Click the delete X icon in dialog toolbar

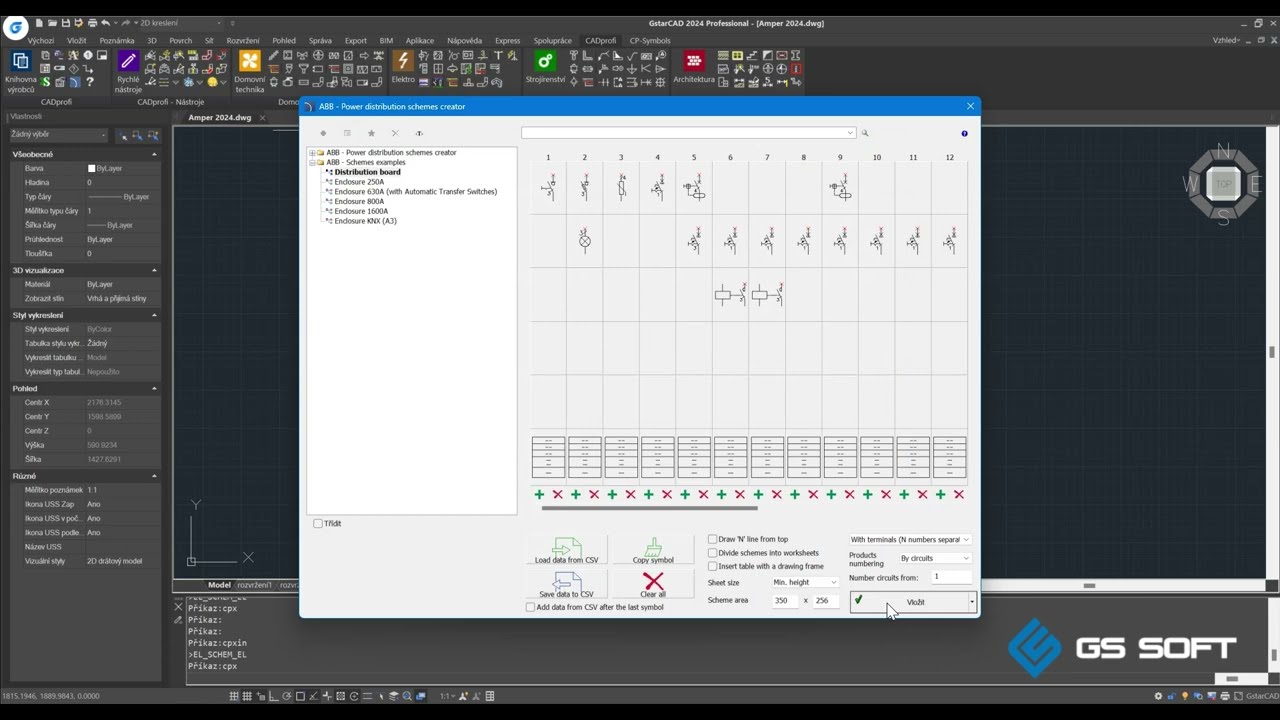[x=395, y=133]
